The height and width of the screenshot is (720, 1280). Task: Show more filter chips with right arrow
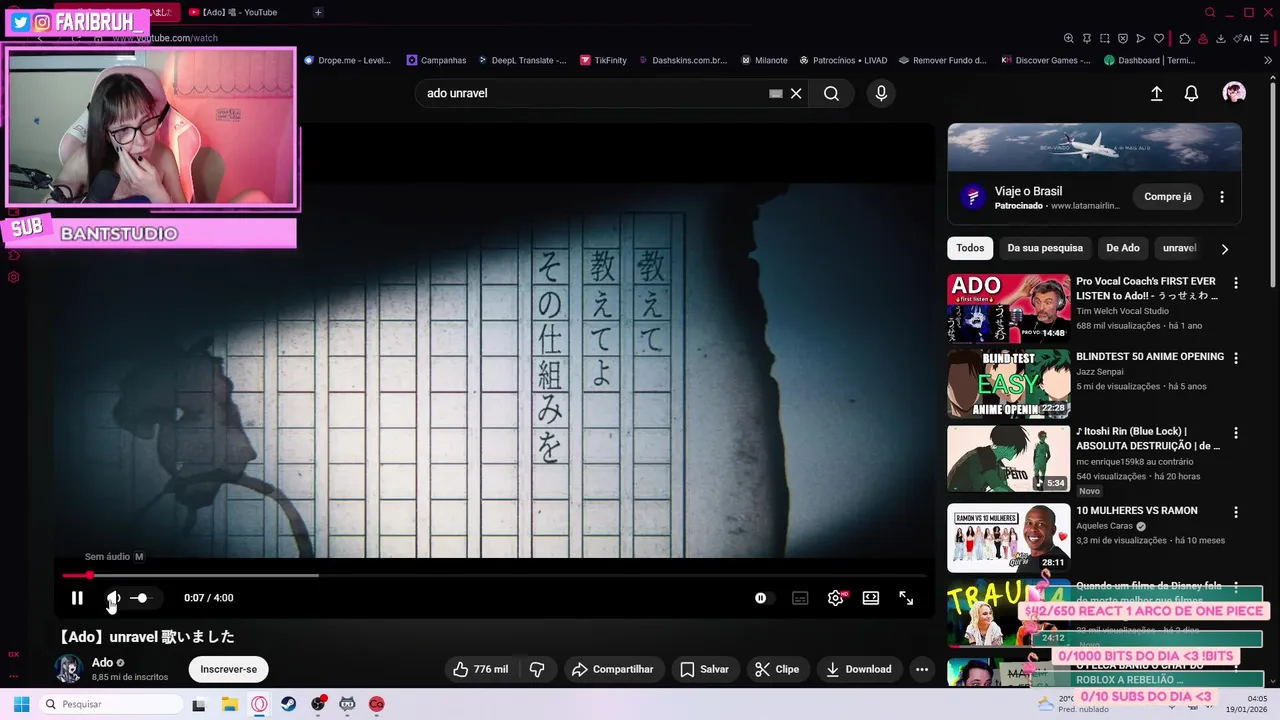[1224, 249]
